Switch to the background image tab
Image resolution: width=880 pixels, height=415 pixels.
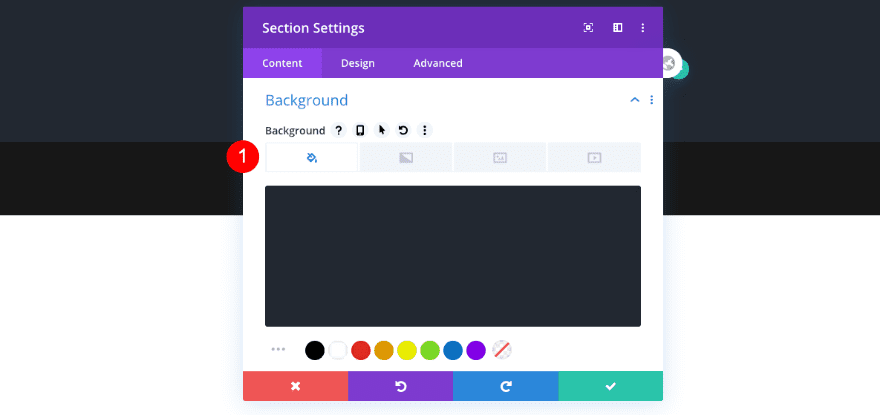click(500, 158)
